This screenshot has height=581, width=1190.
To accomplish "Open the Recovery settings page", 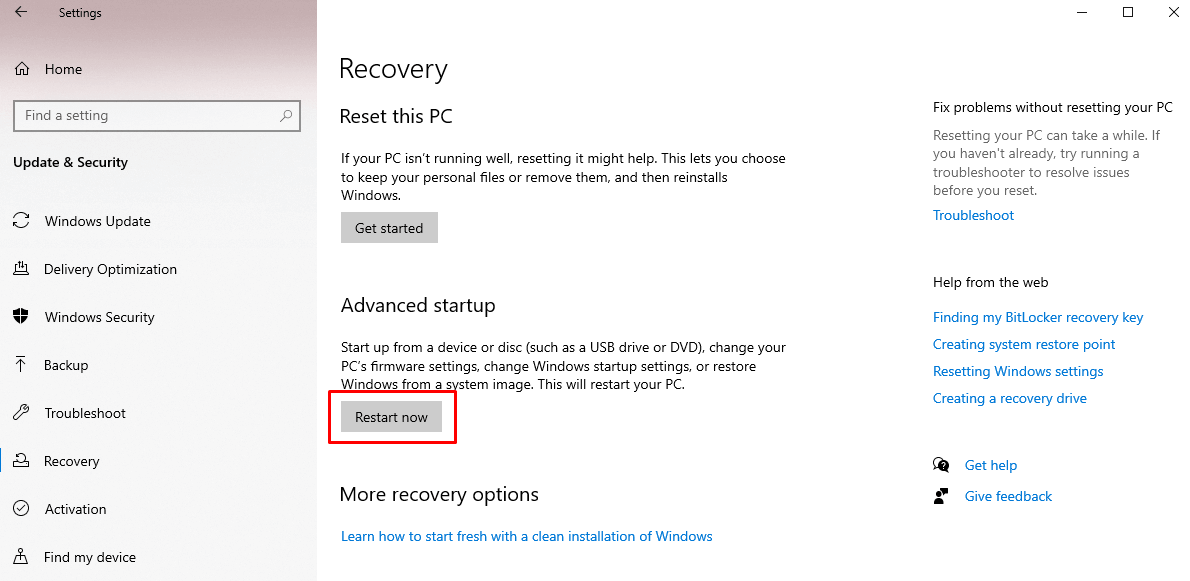I will tap(72, 461).
